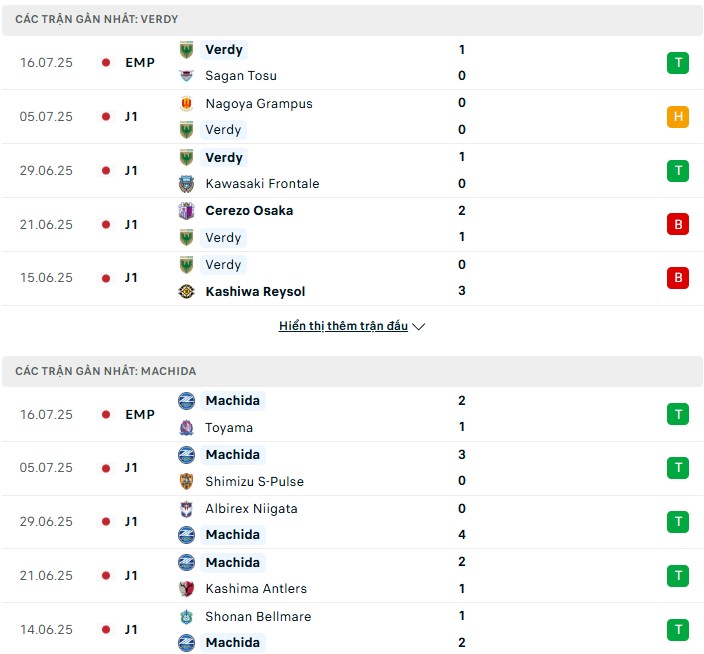Viewport: 704px width, 654px height.
Task: Open the Kashiwa Reysol team name
Action: tap(255, 291)
